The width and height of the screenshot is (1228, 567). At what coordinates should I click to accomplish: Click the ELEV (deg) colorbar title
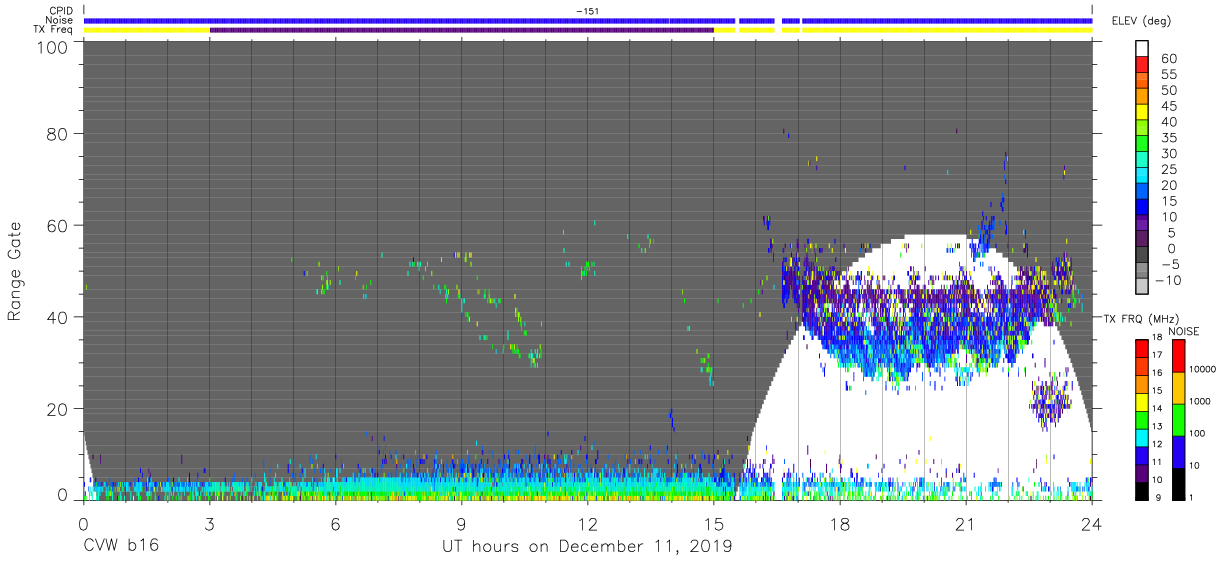[x=1140, y=20]
